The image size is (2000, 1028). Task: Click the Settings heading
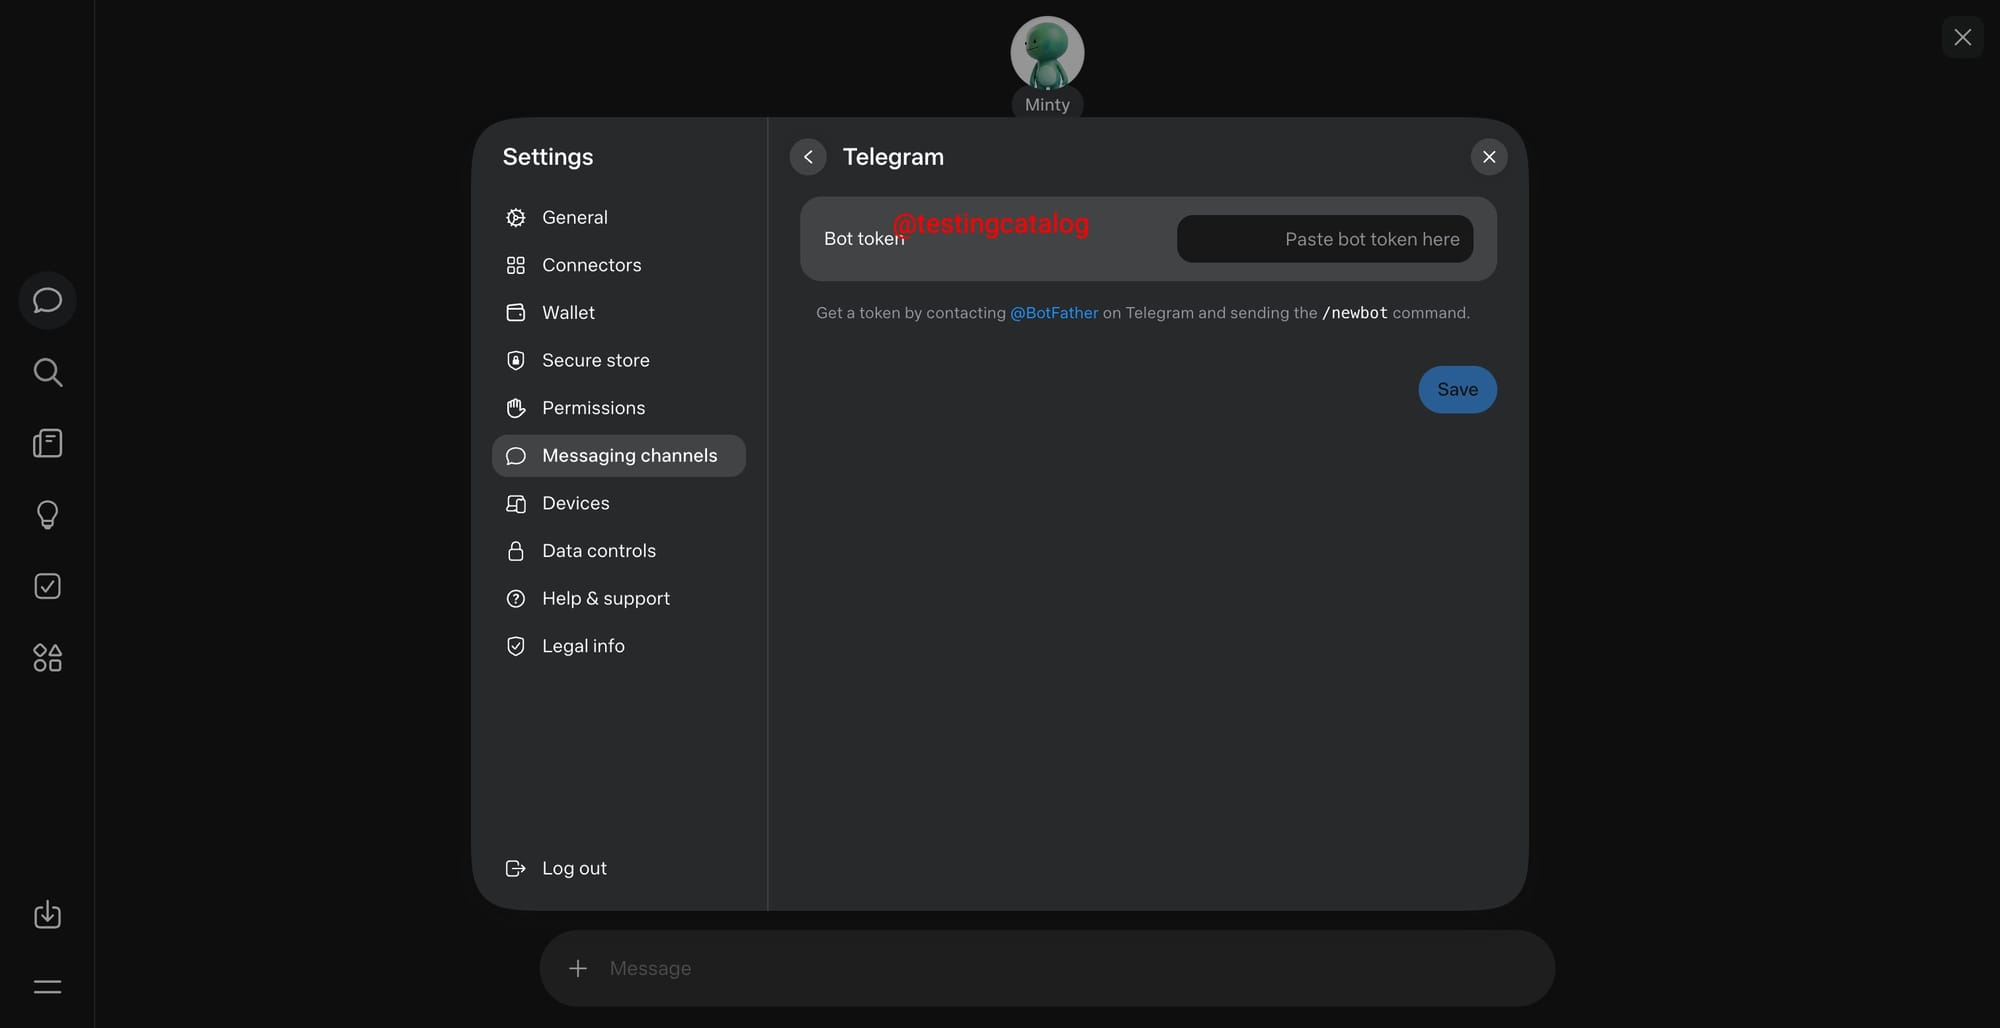tap(548, 157)
